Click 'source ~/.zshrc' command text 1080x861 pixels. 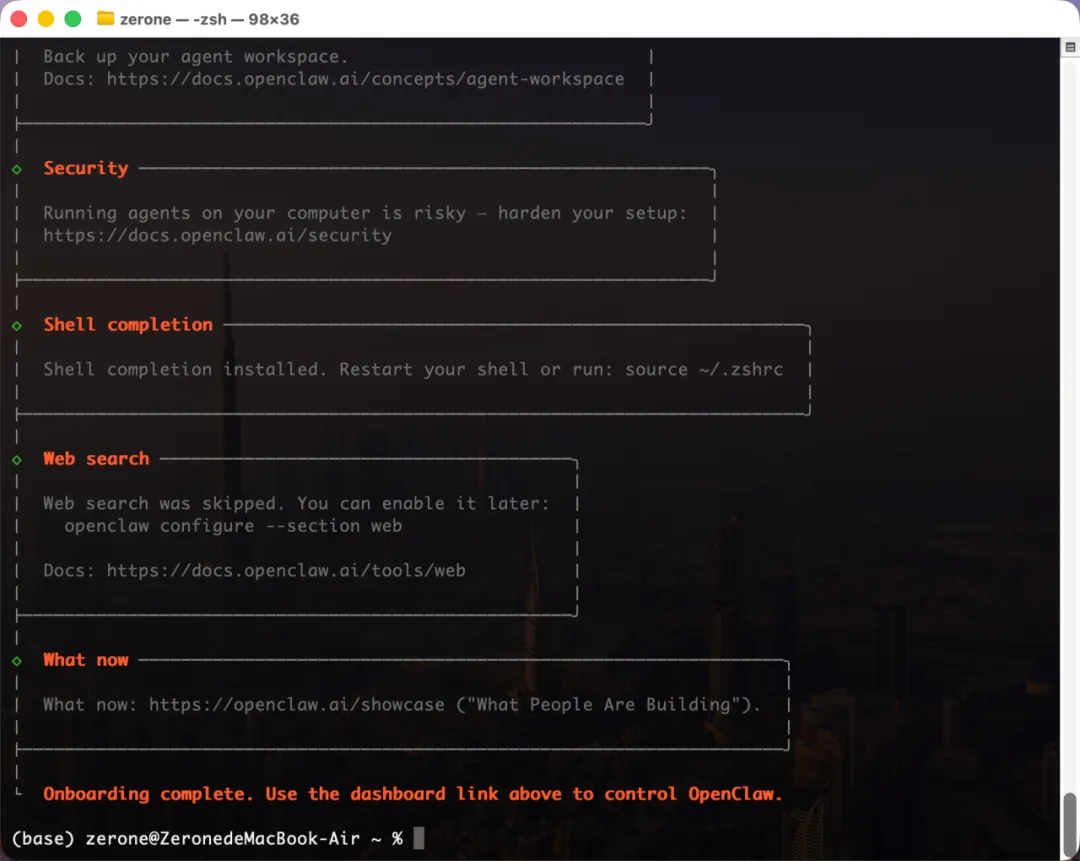click(x=704, y=370)
